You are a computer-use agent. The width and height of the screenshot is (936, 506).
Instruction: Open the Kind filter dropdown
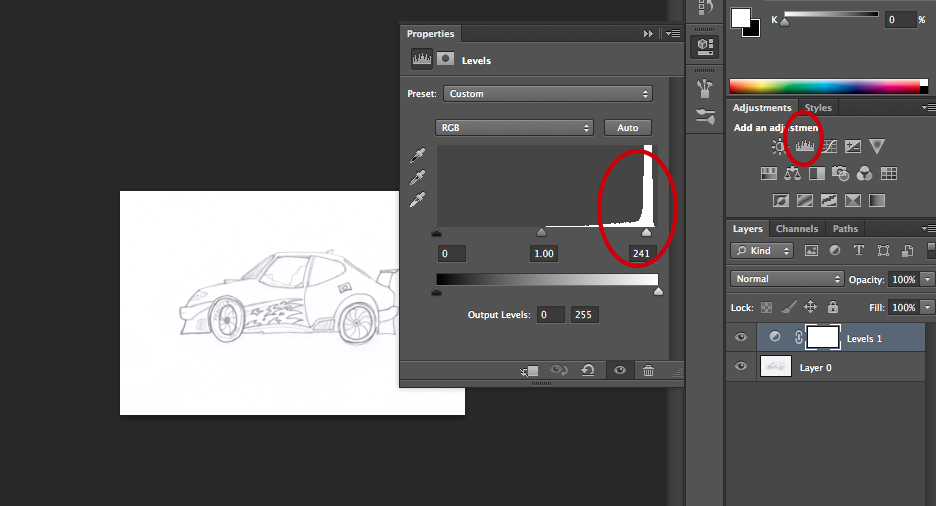(x=762, y=251)
